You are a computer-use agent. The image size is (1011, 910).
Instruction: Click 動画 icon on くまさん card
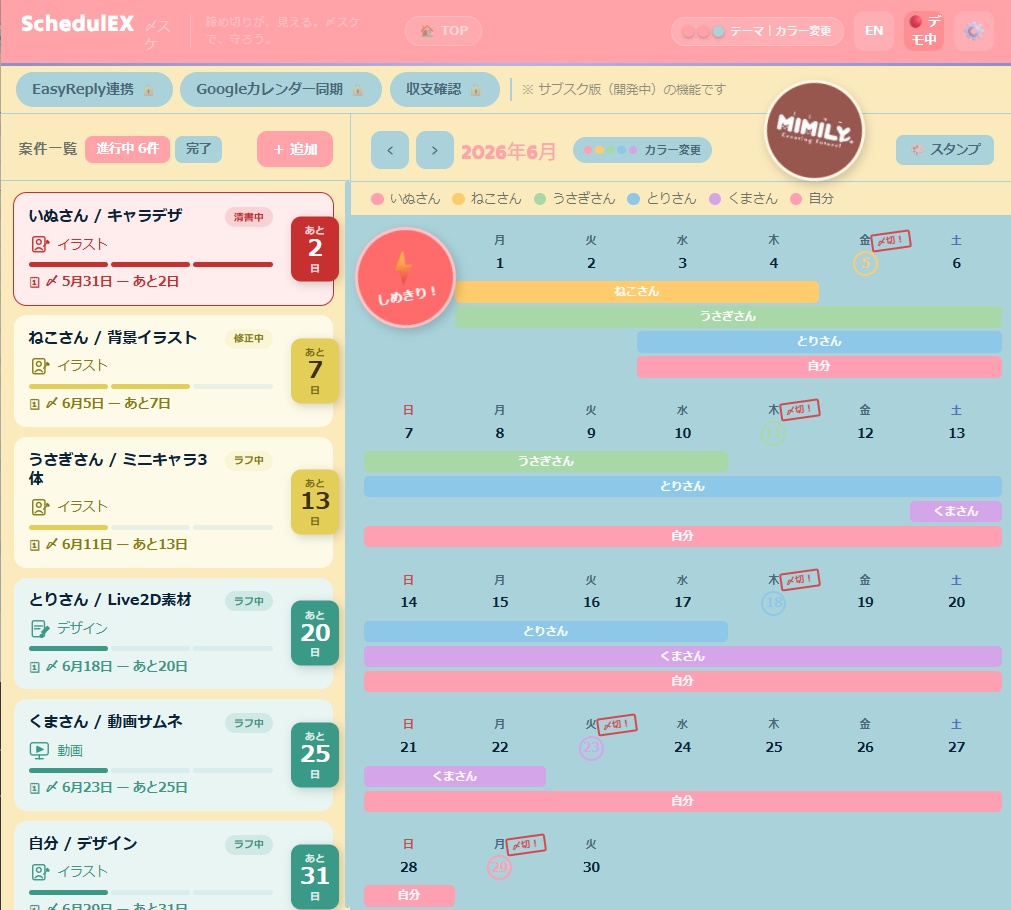click(x=40, y=750)
